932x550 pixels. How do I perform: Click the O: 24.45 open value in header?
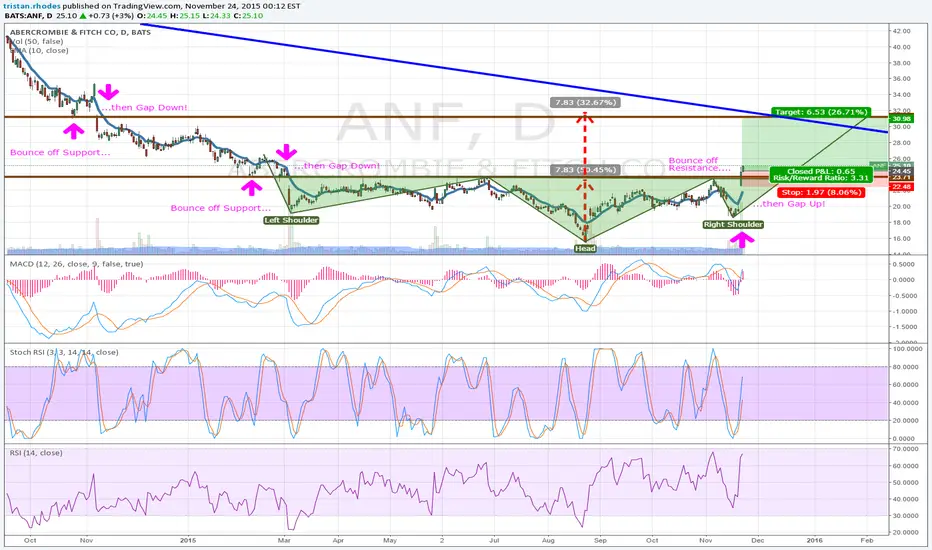[153, 15]
